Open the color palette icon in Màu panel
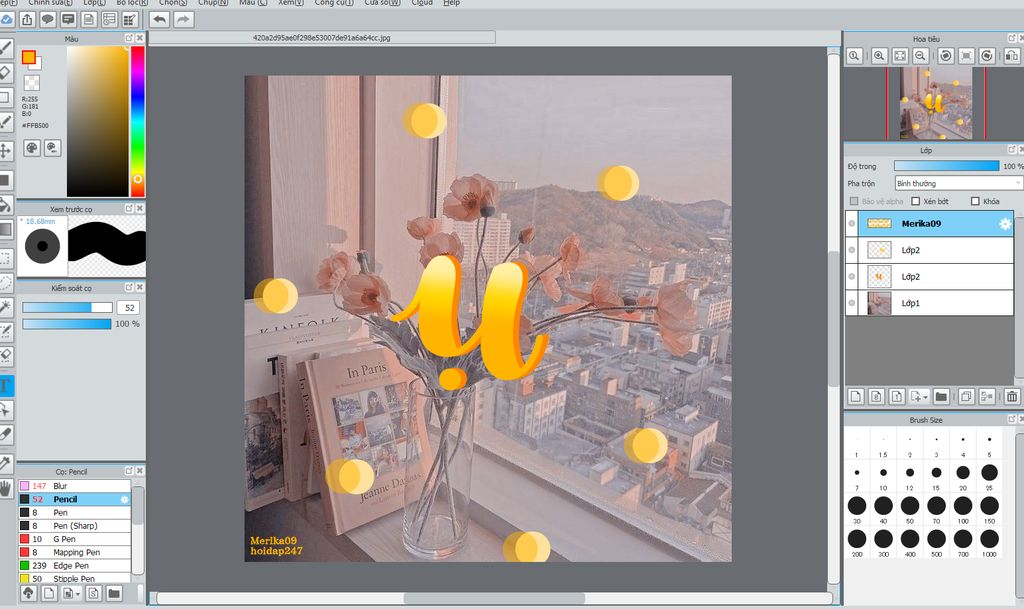 click(32, 148)
